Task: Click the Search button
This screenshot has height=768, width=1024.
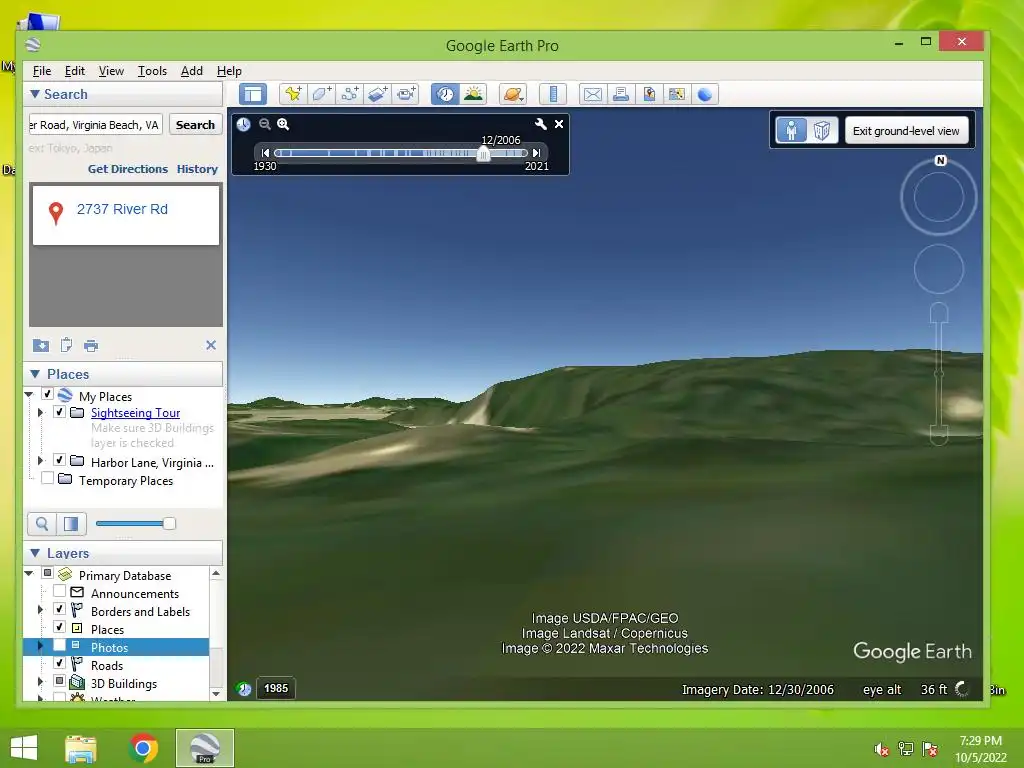Action: click(x=195, y=125)
